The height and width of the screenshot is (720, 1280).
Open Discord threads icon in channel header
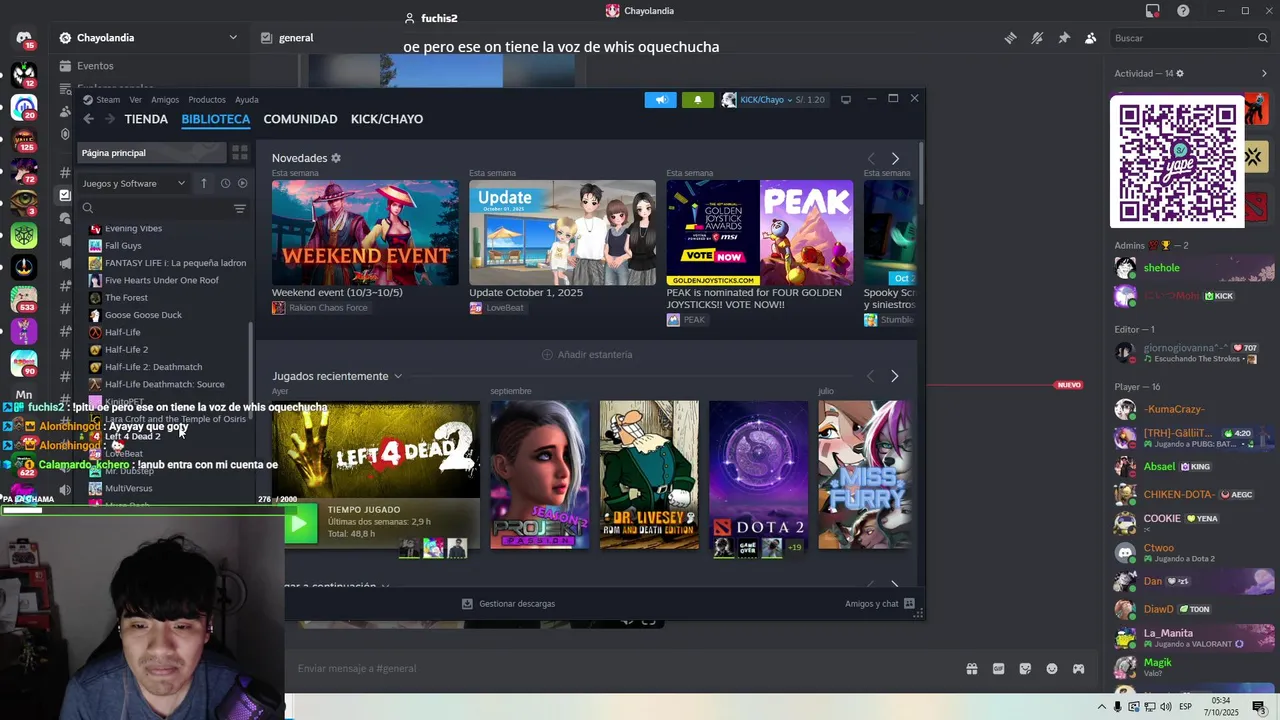point(1010,38)
